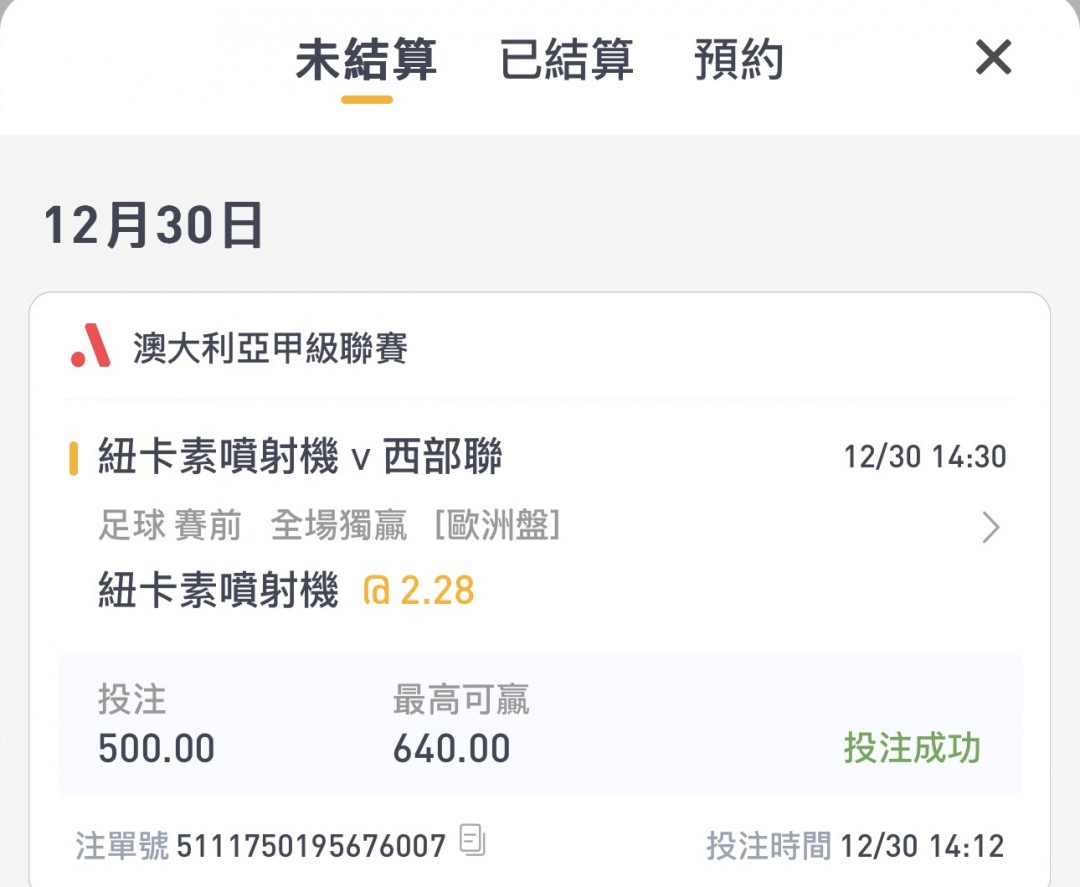1080x887 pixels.
Task: Open the 紐卡素噴射機 v 西部聯 match
Action: [x=300, y=458]
